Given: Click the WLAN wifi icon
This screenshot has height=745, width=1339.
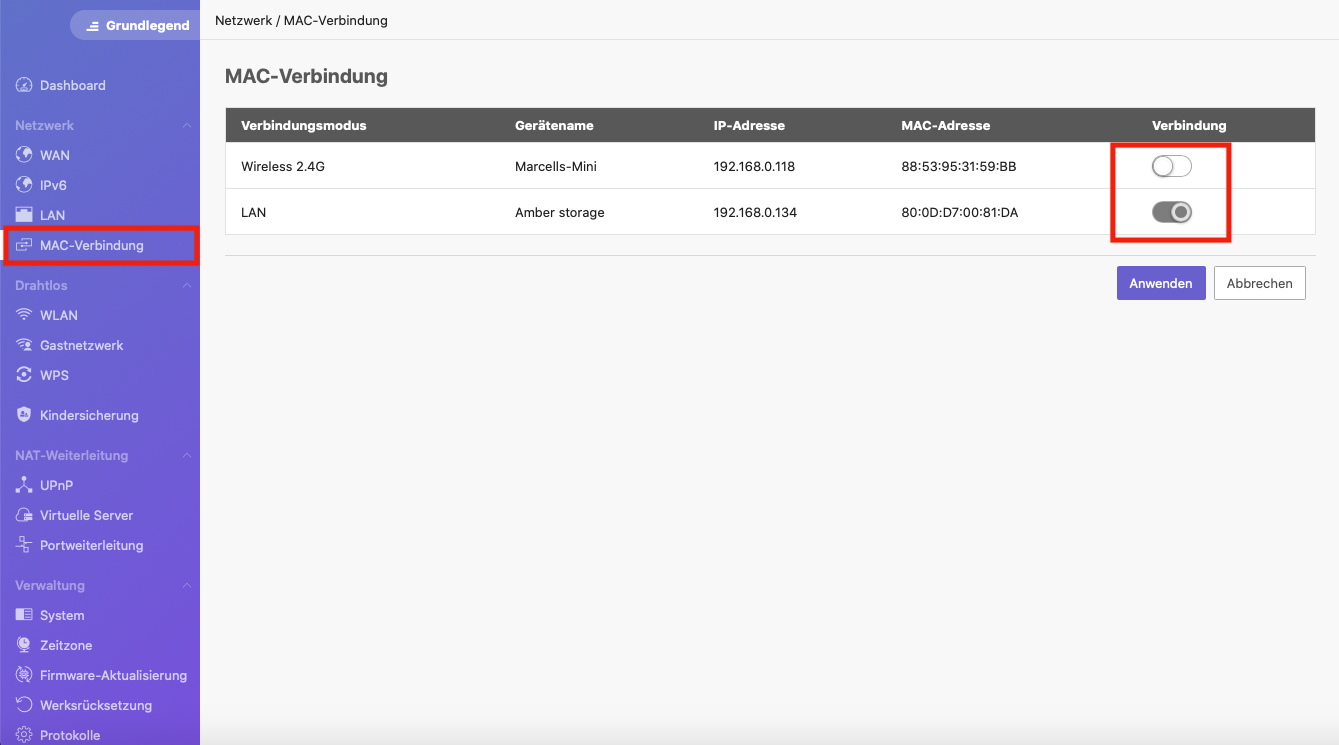Looking at the screenshot, I should [x=24, y=315].
